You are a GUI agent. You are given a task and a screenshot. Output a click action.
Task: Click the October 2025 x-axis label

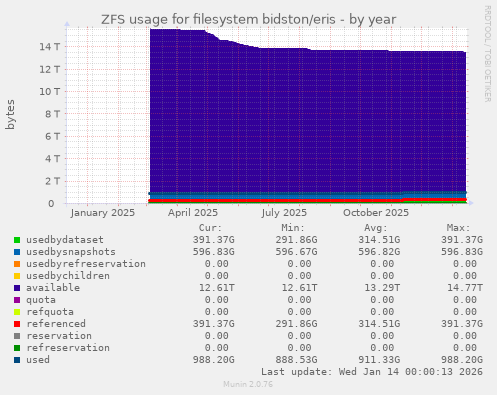click(x=376, y=213)
